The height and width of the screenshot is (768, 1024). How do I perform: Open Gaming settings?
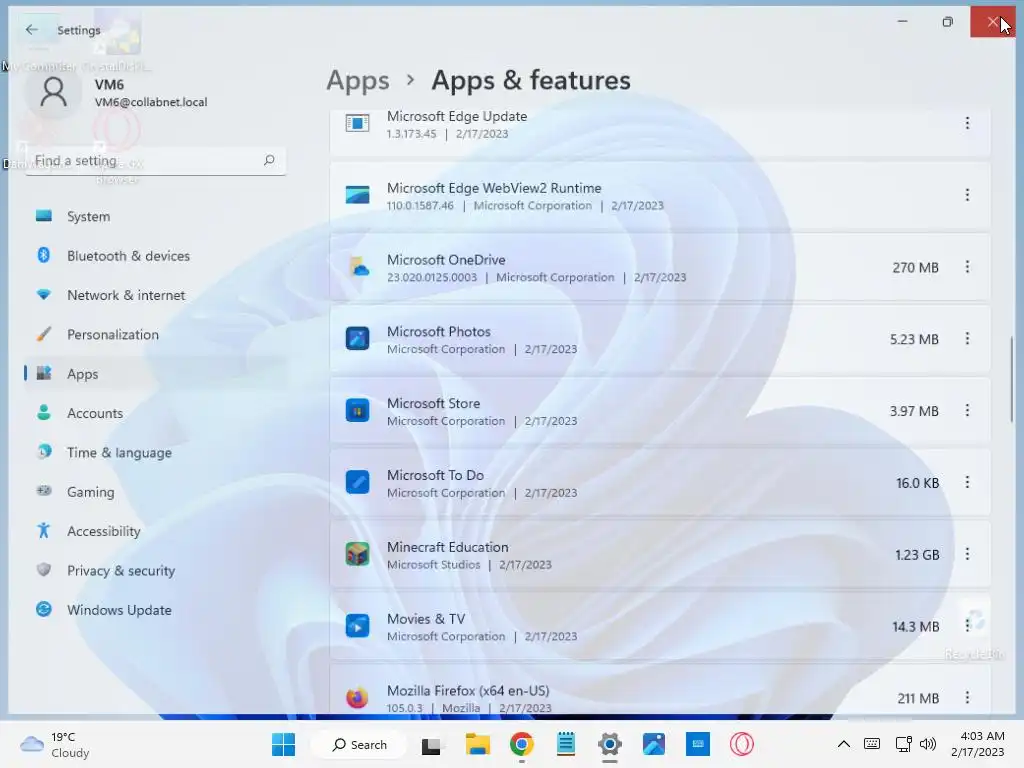[x=155, y=492]
